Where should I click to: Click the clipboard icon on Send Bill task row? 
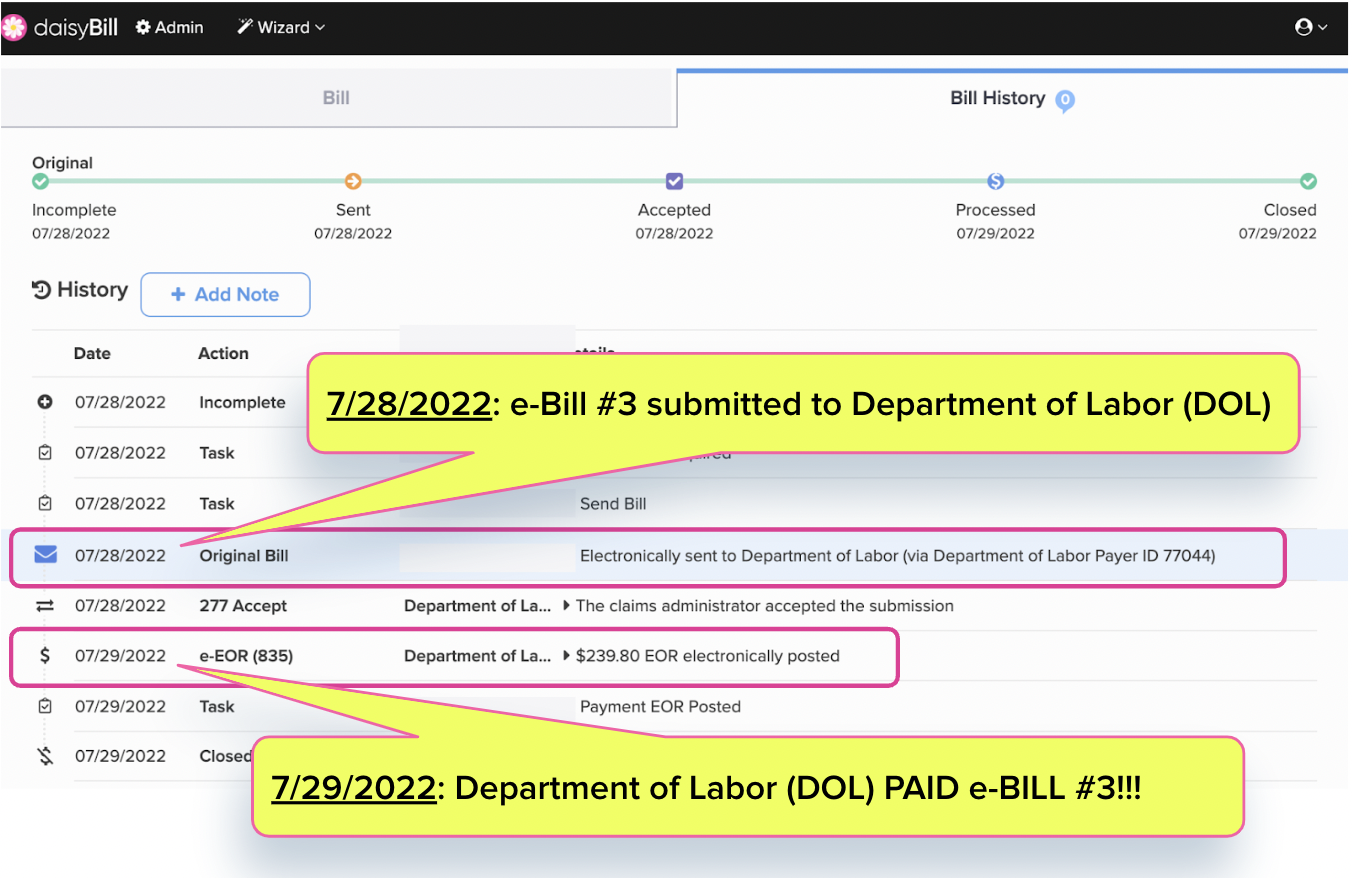45,503
